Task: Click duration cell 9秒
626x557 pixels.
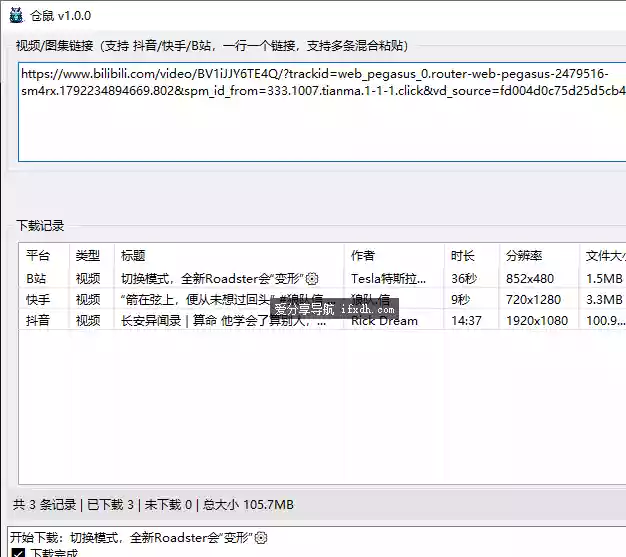Action: (x=461, y=299)
